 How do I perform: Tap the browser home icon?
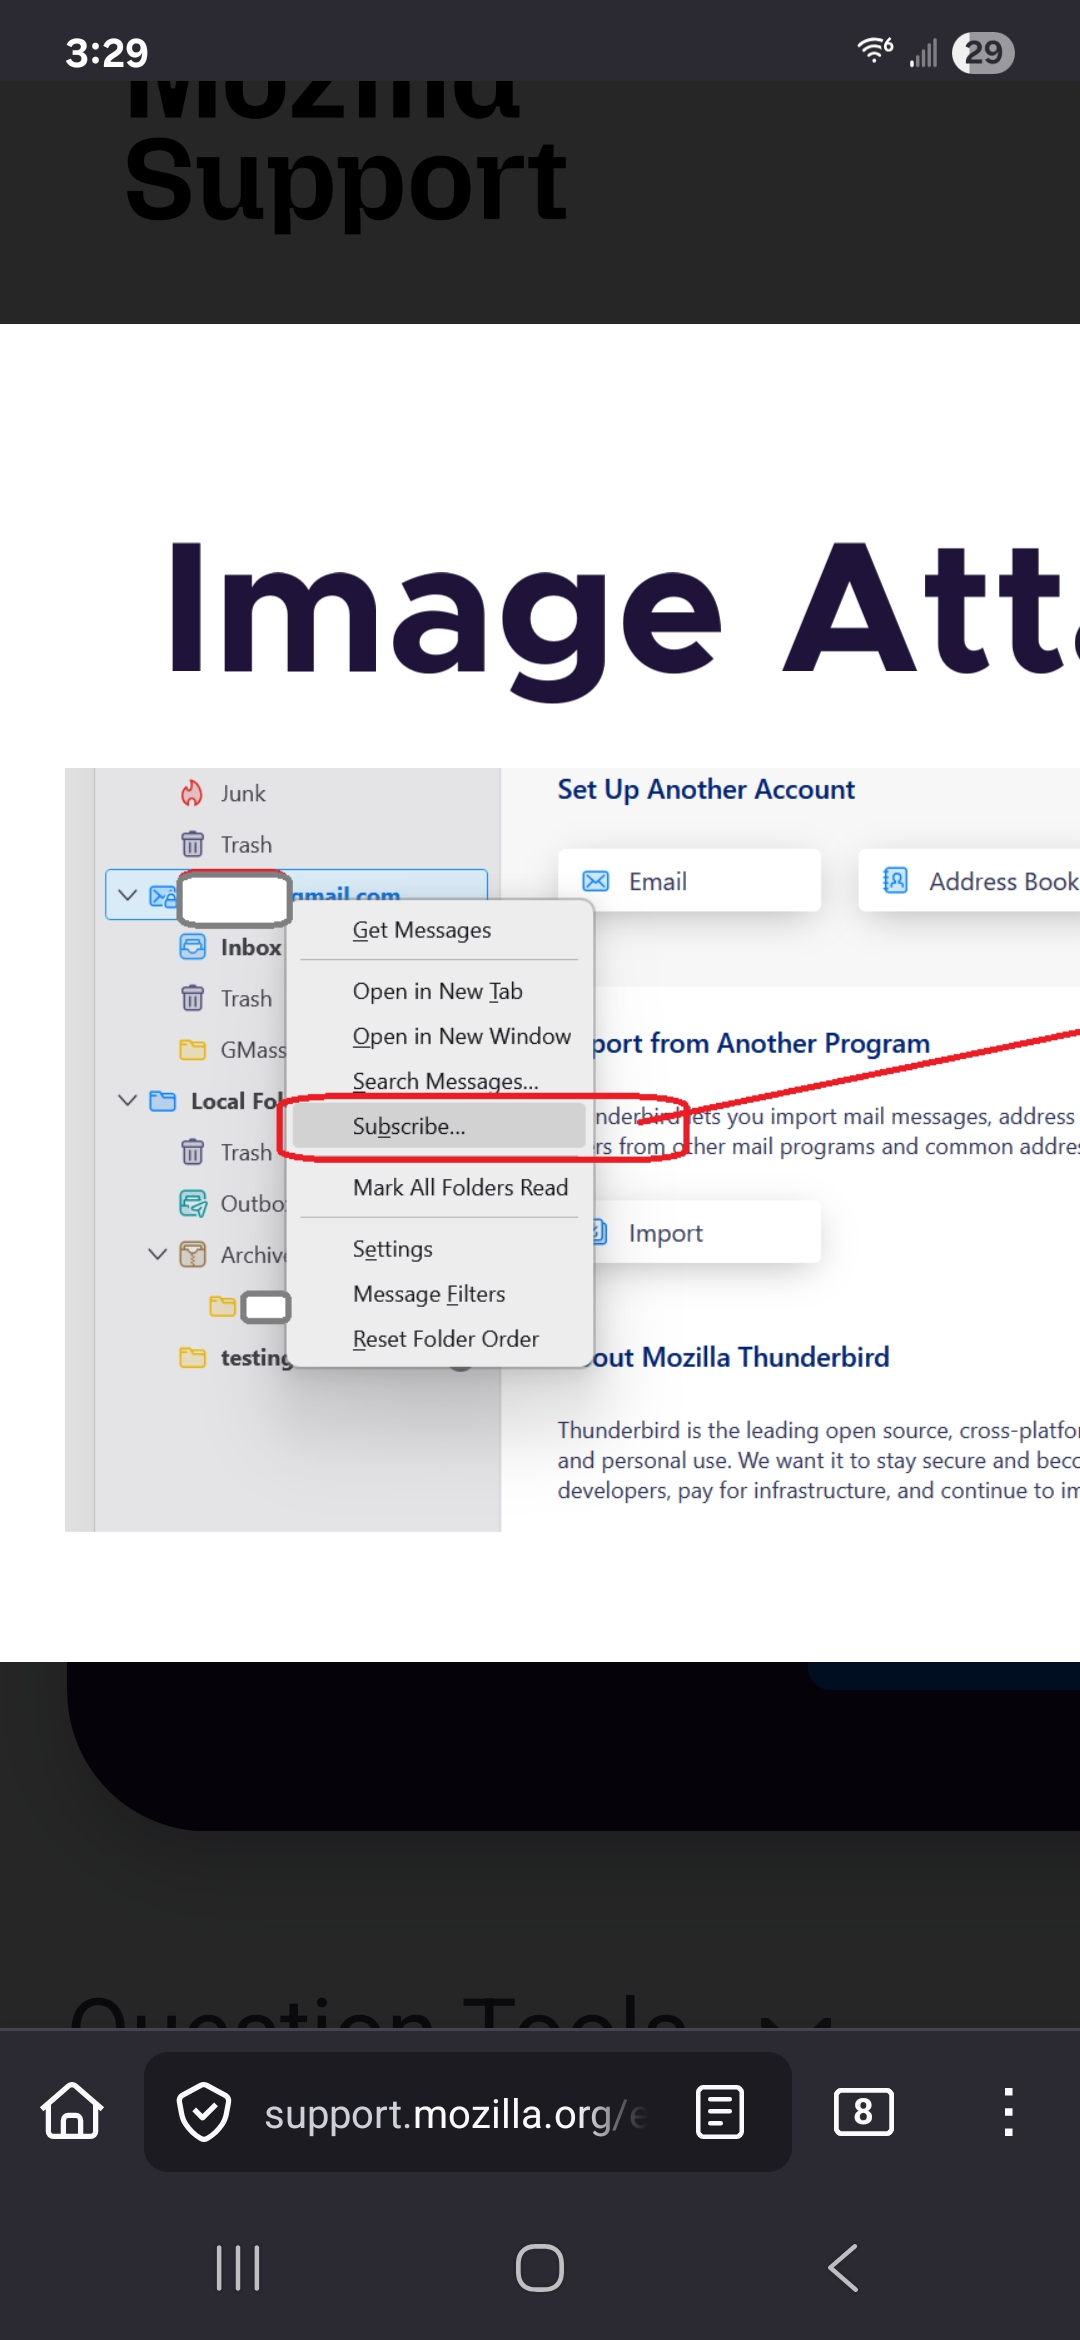(x=72, y=2111)
